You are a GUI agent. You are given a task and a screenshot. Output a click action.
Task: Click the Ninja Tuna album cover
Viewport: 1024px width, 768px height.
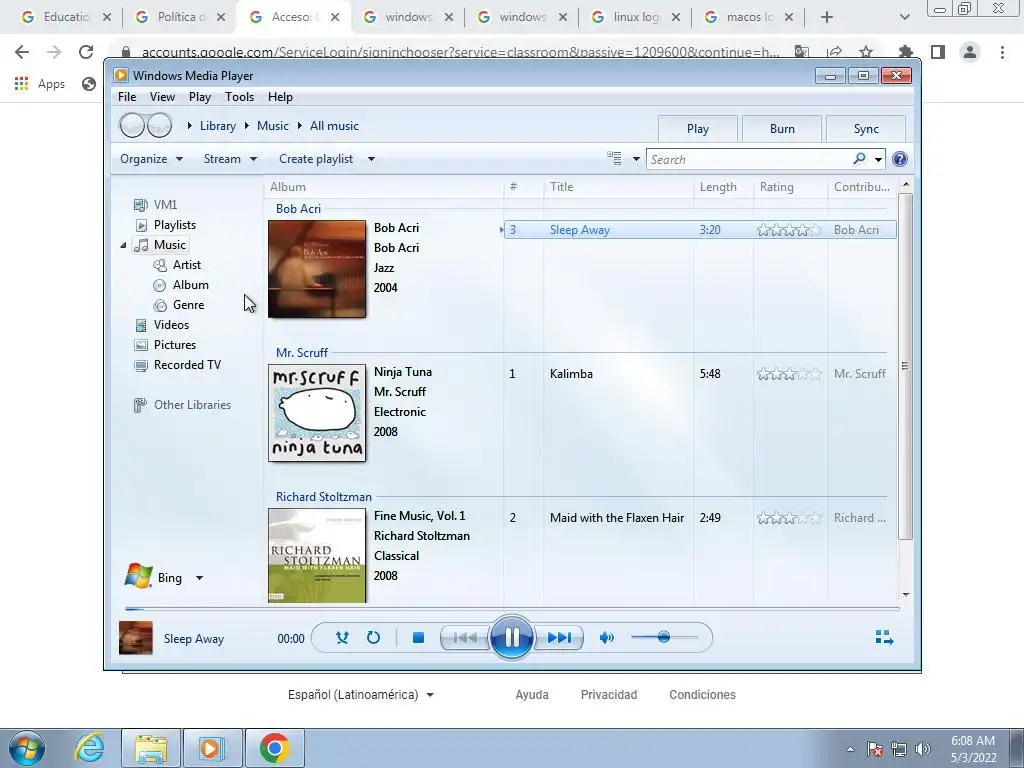(x=317, y=413)
